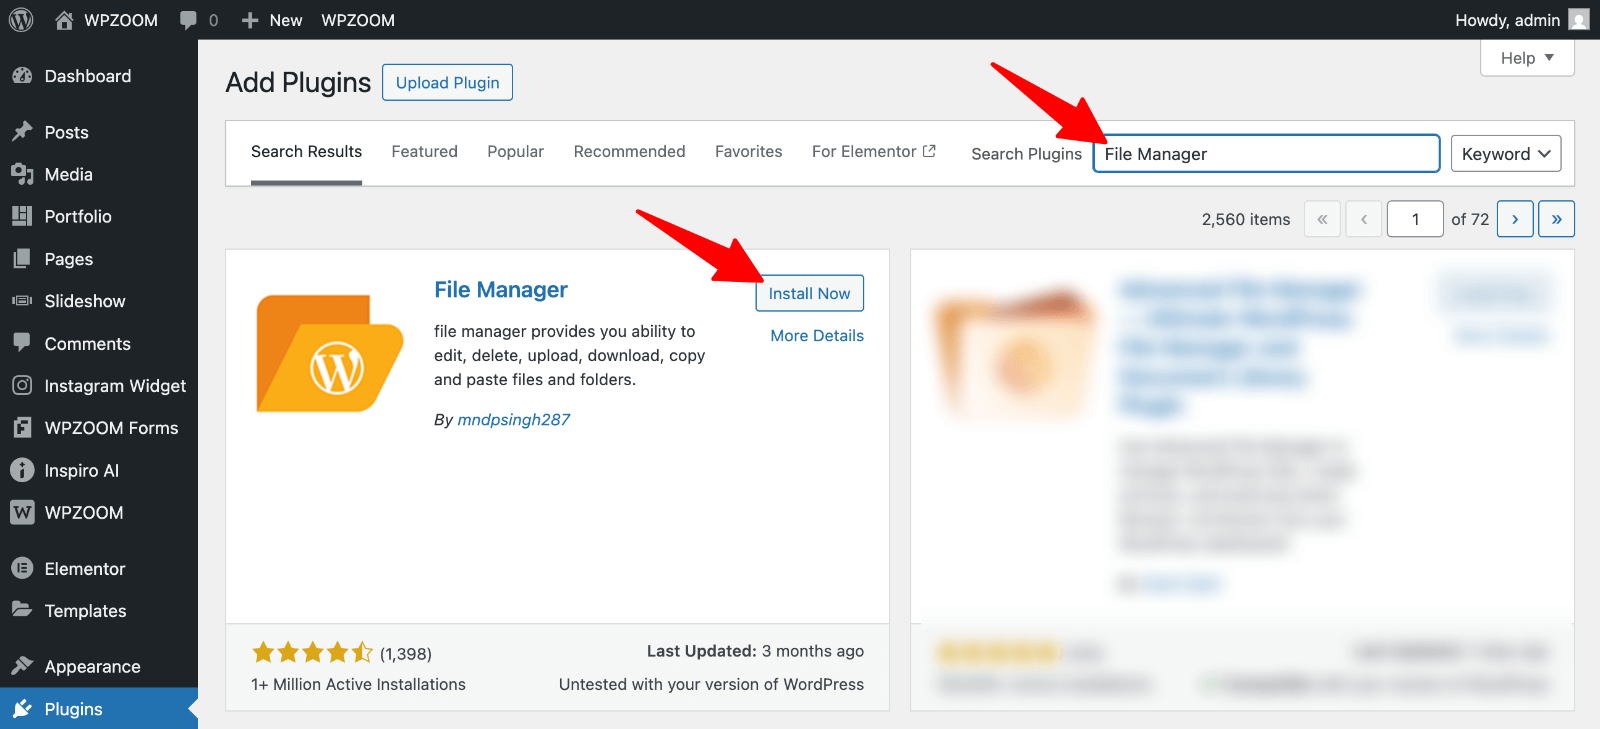
Task: Switch to the Recommended tab
Action: (x=629, y=152)
